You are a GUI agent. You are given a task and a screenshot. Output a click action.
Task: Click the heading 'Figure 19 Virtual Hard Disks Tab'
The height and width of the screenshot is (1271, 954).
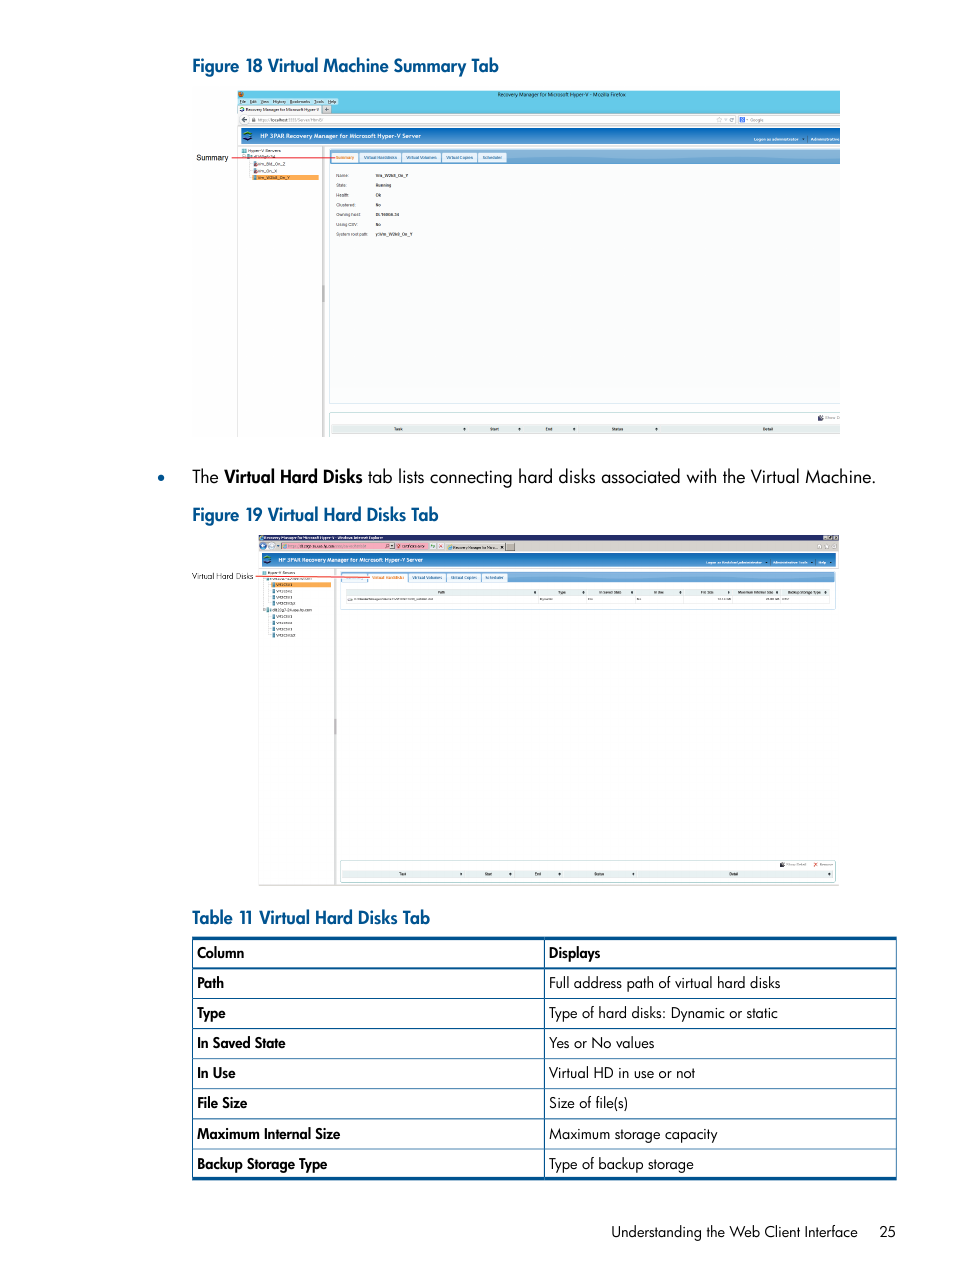click(x=315, y=515)
